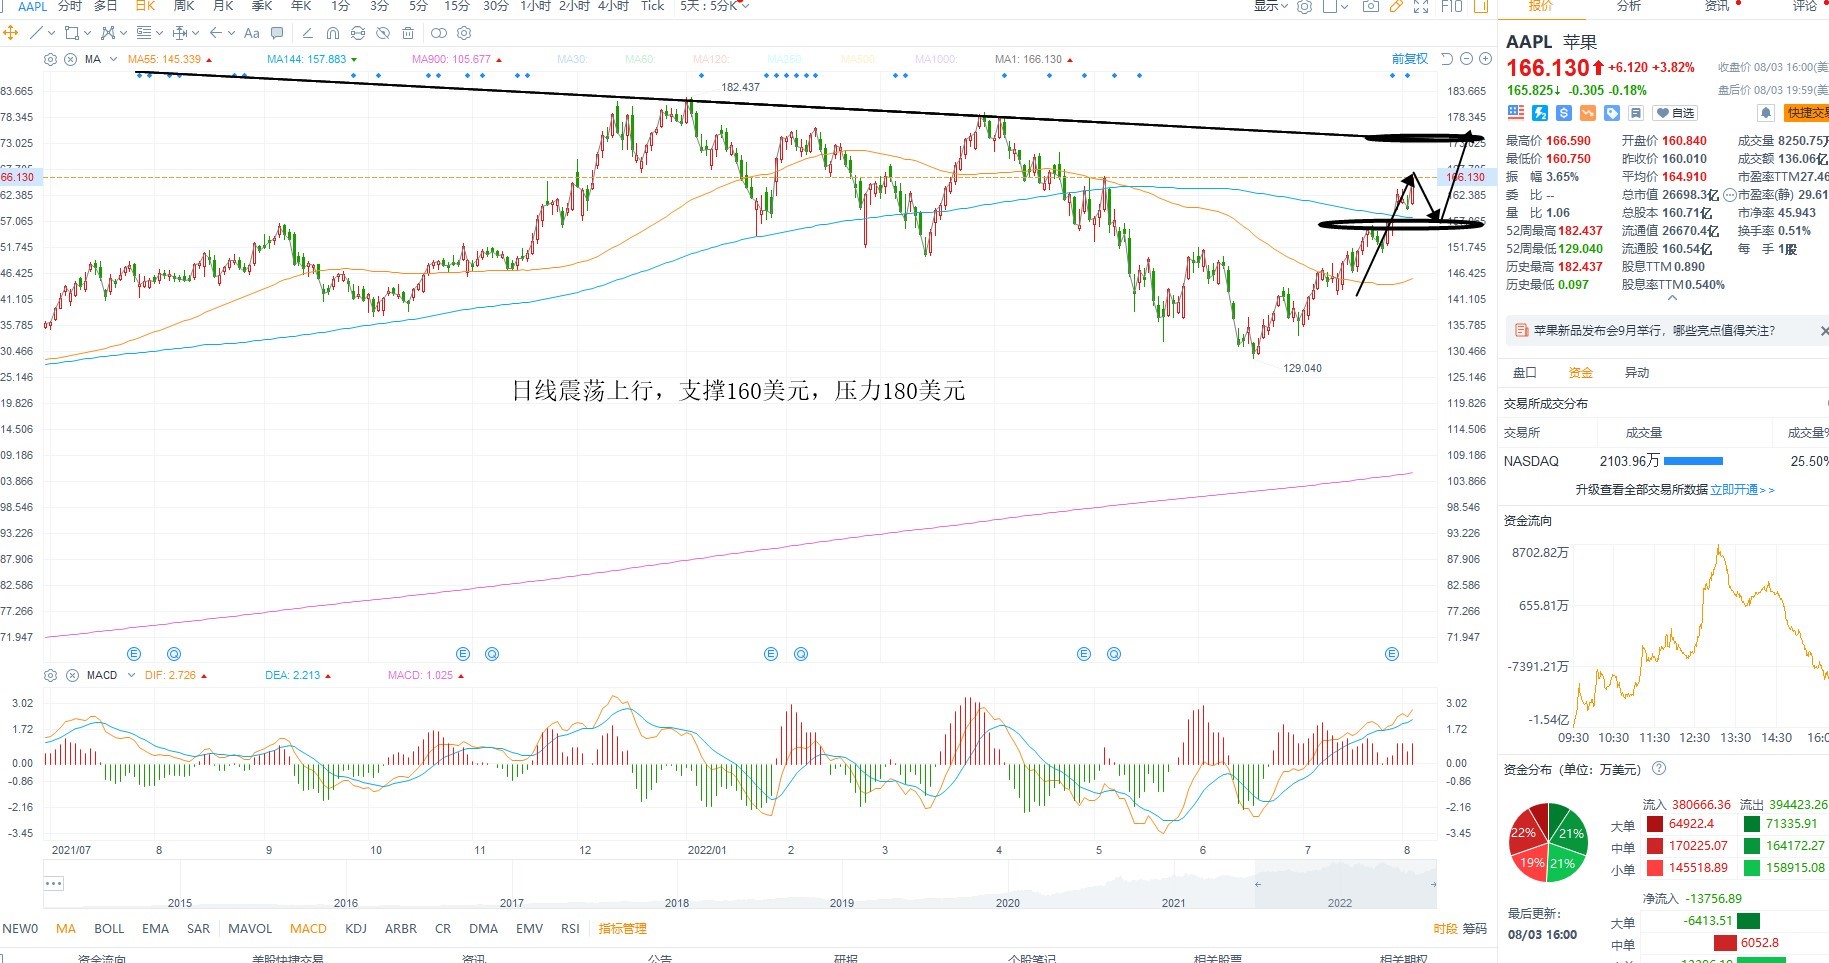The image size is (1829, 963).
Task: Click the first earnings E marker
Action: tap(134, 654)
